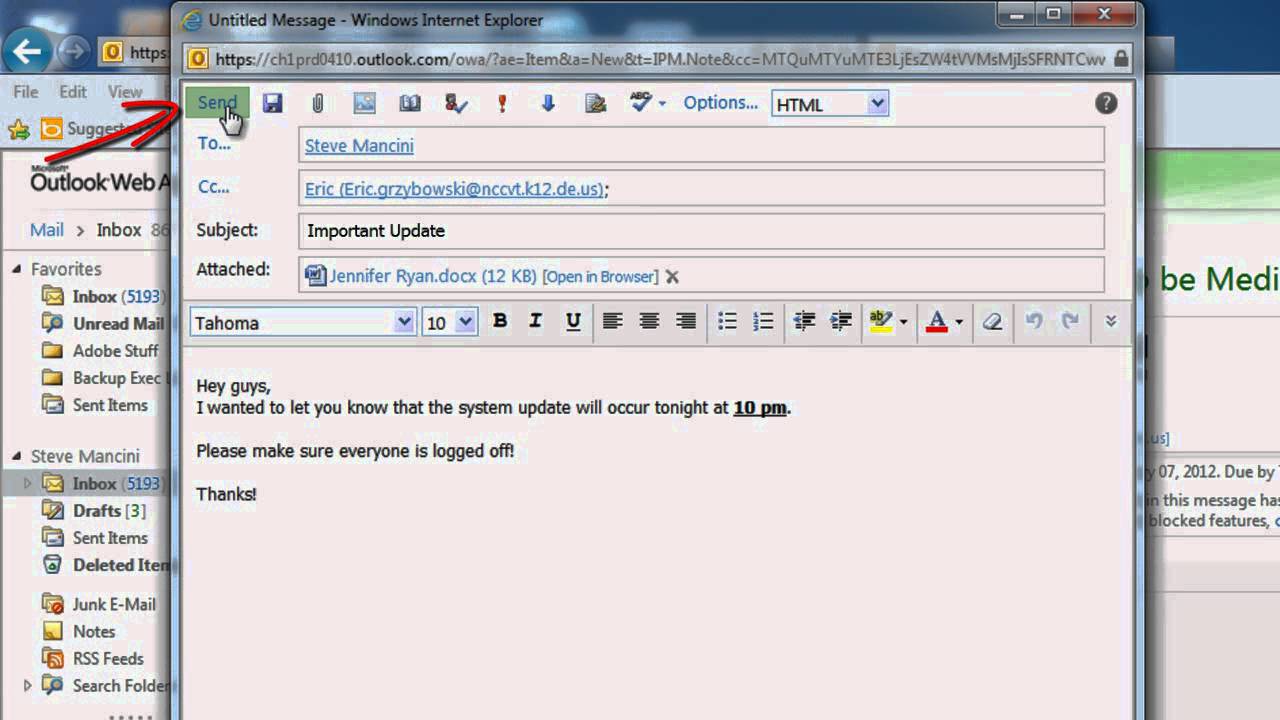Go back in background browser
The height and width of the screenshot is (720, 1280).
28,52
